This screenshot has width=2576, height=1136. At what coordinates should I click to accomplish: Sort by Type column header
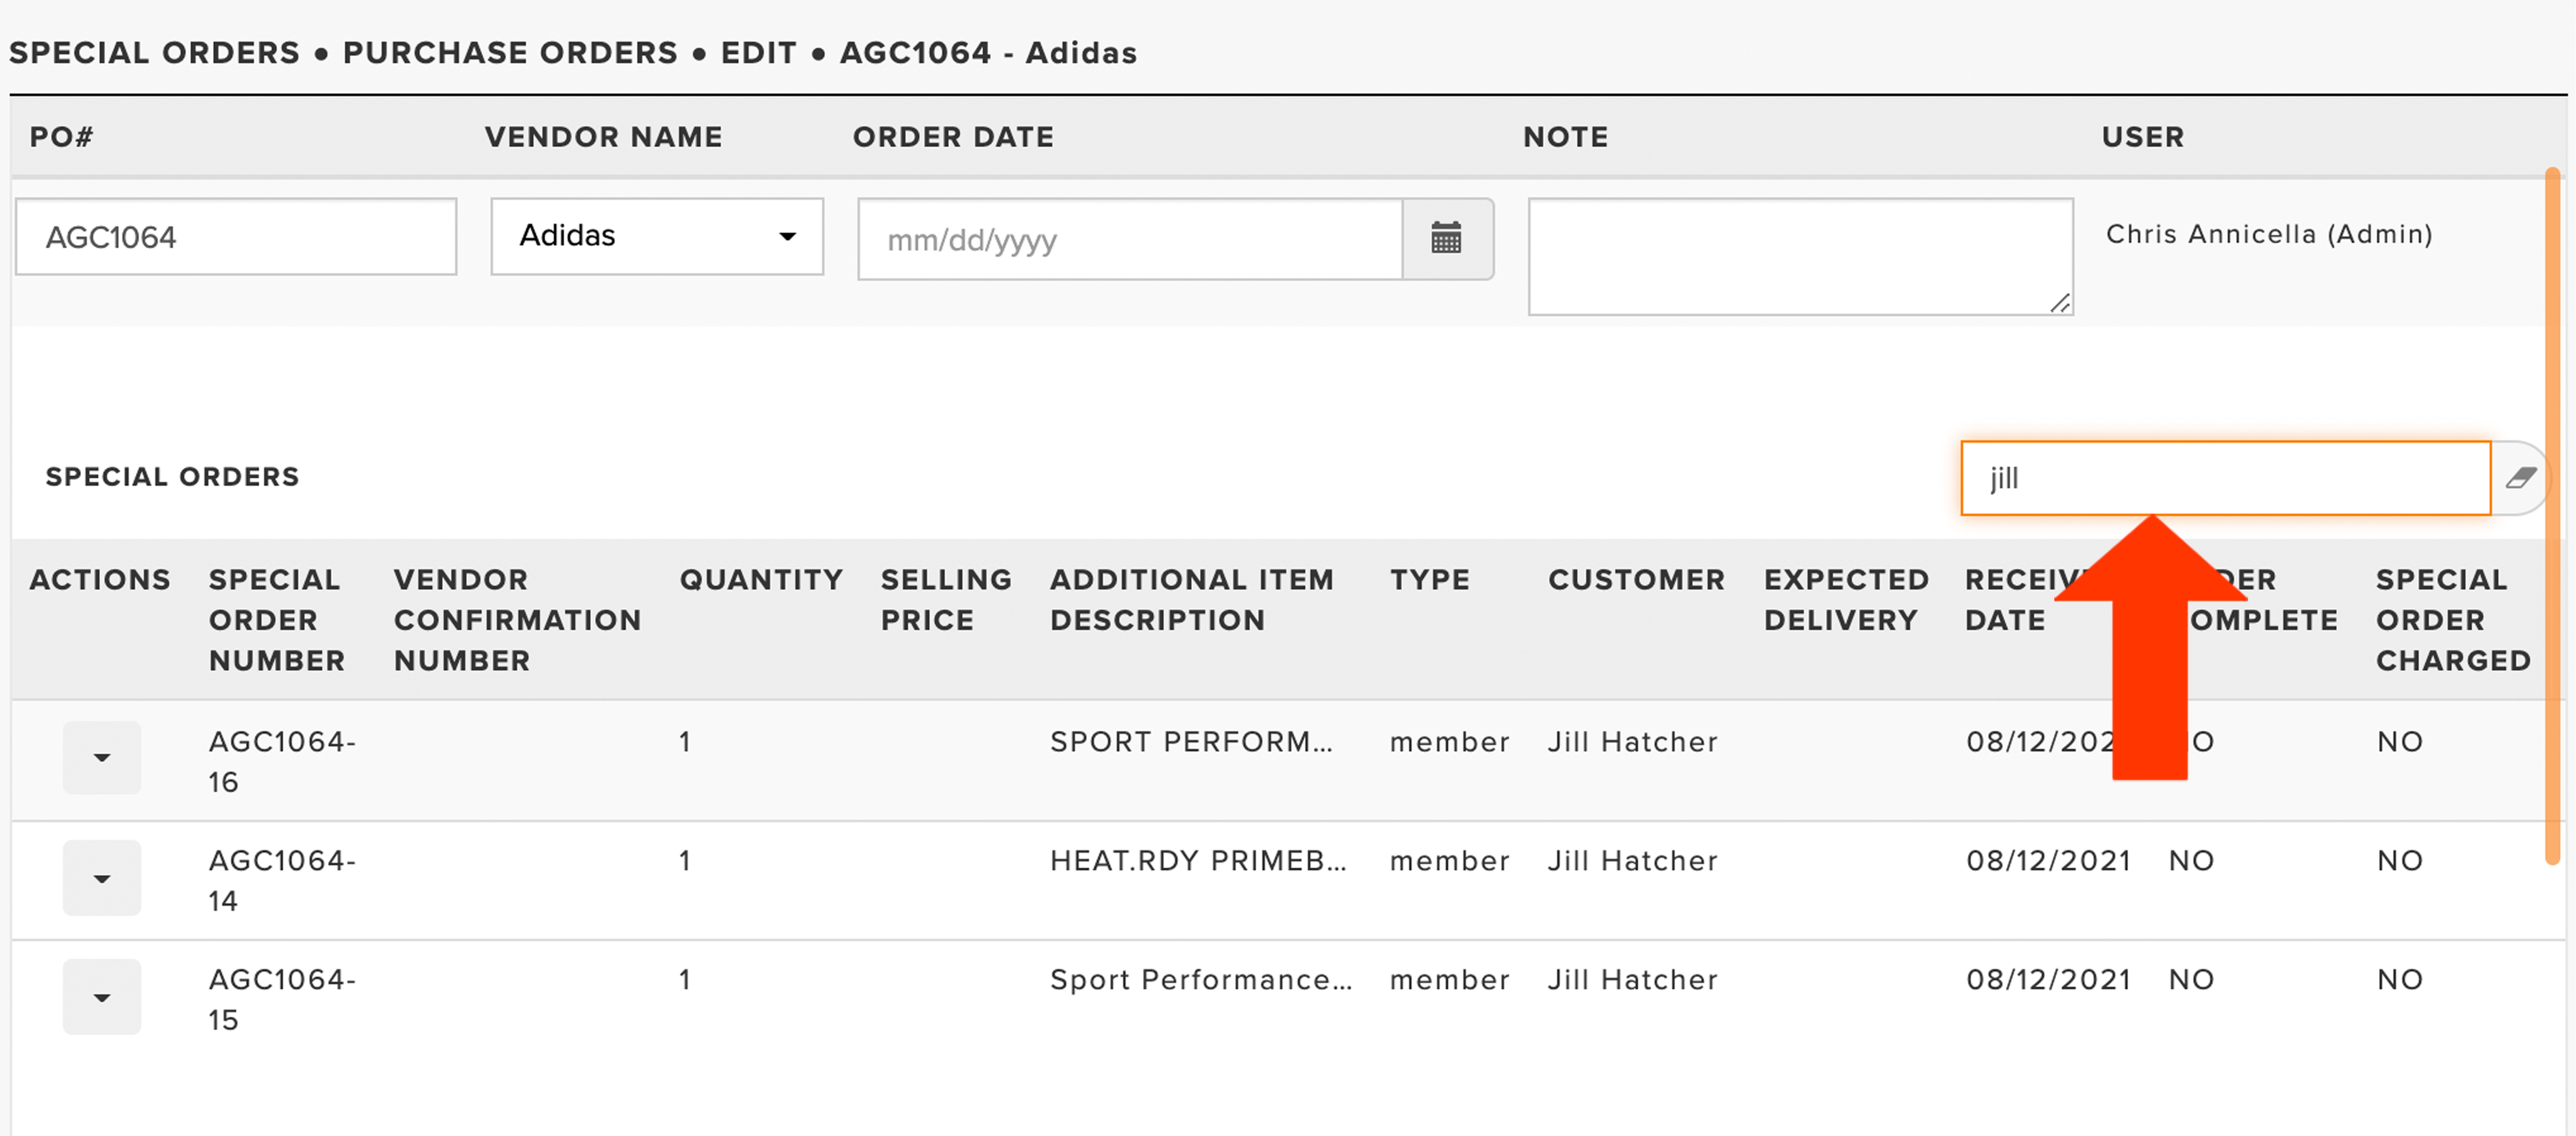click(1430, 580)
